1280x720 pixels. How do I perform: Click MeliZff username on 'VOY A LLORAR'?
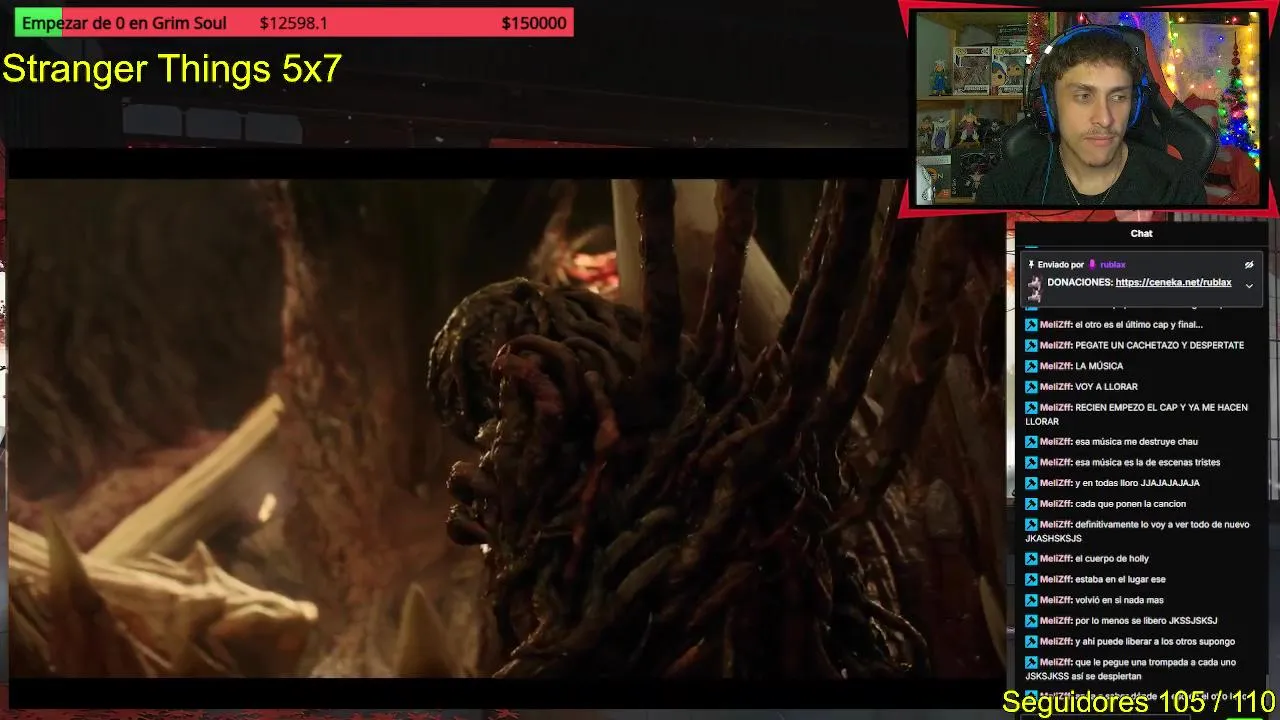1056,387
